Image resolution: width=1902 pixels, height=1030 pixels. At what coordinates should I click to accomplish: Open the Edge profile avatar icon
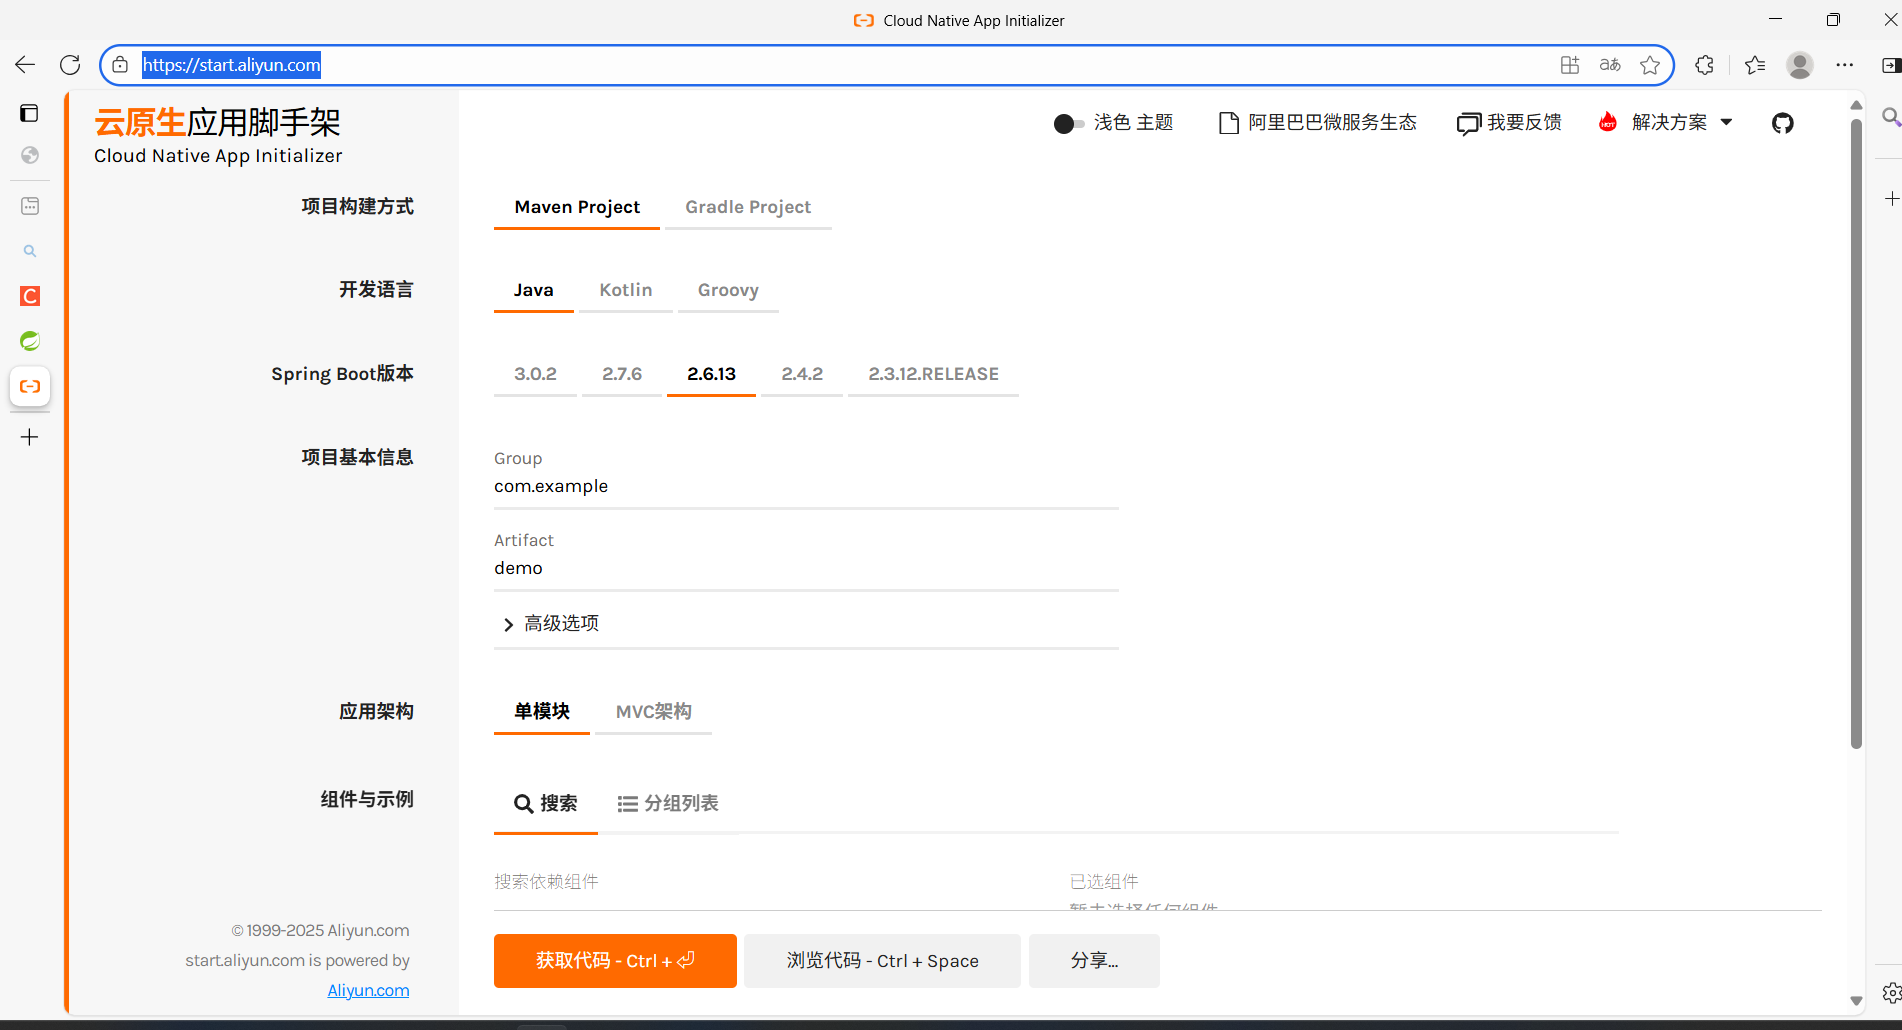point(1799,65)
